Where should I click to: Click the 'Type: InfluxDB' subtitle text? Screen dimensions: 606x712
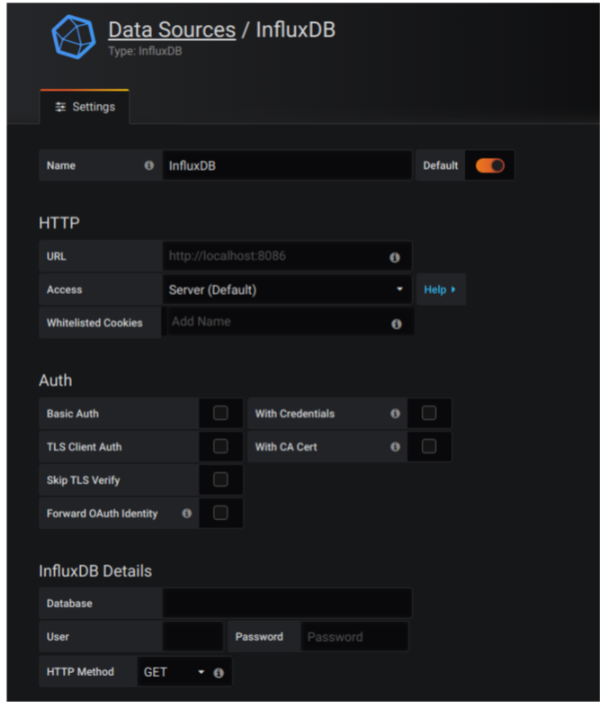(145, 51)
